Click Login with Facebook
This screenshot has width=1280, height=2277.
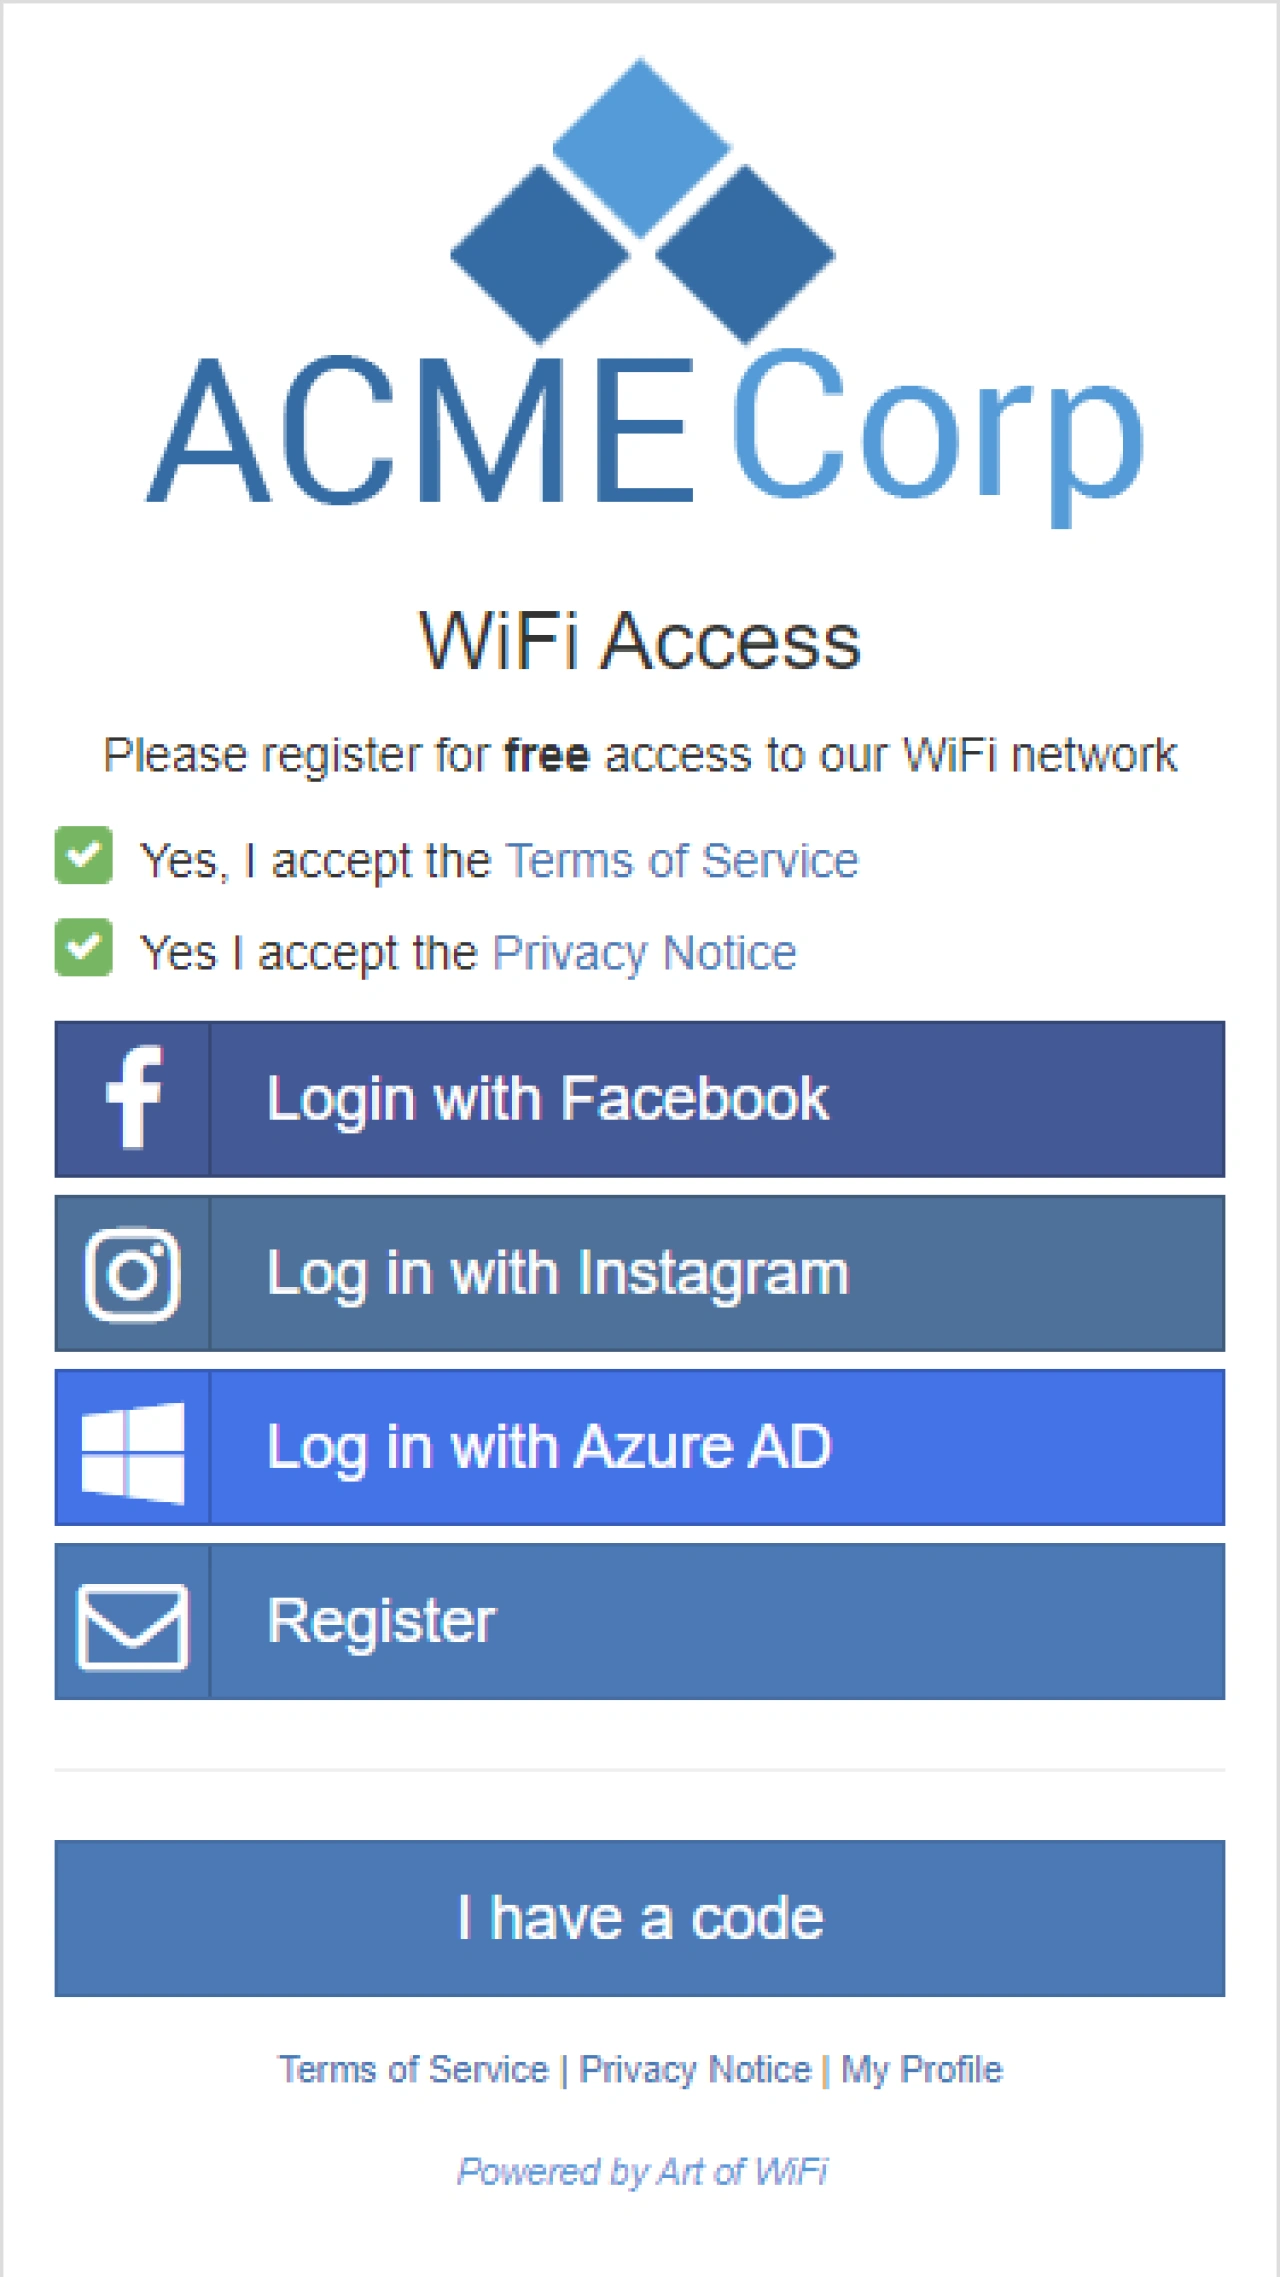(x=550, y=1097)
